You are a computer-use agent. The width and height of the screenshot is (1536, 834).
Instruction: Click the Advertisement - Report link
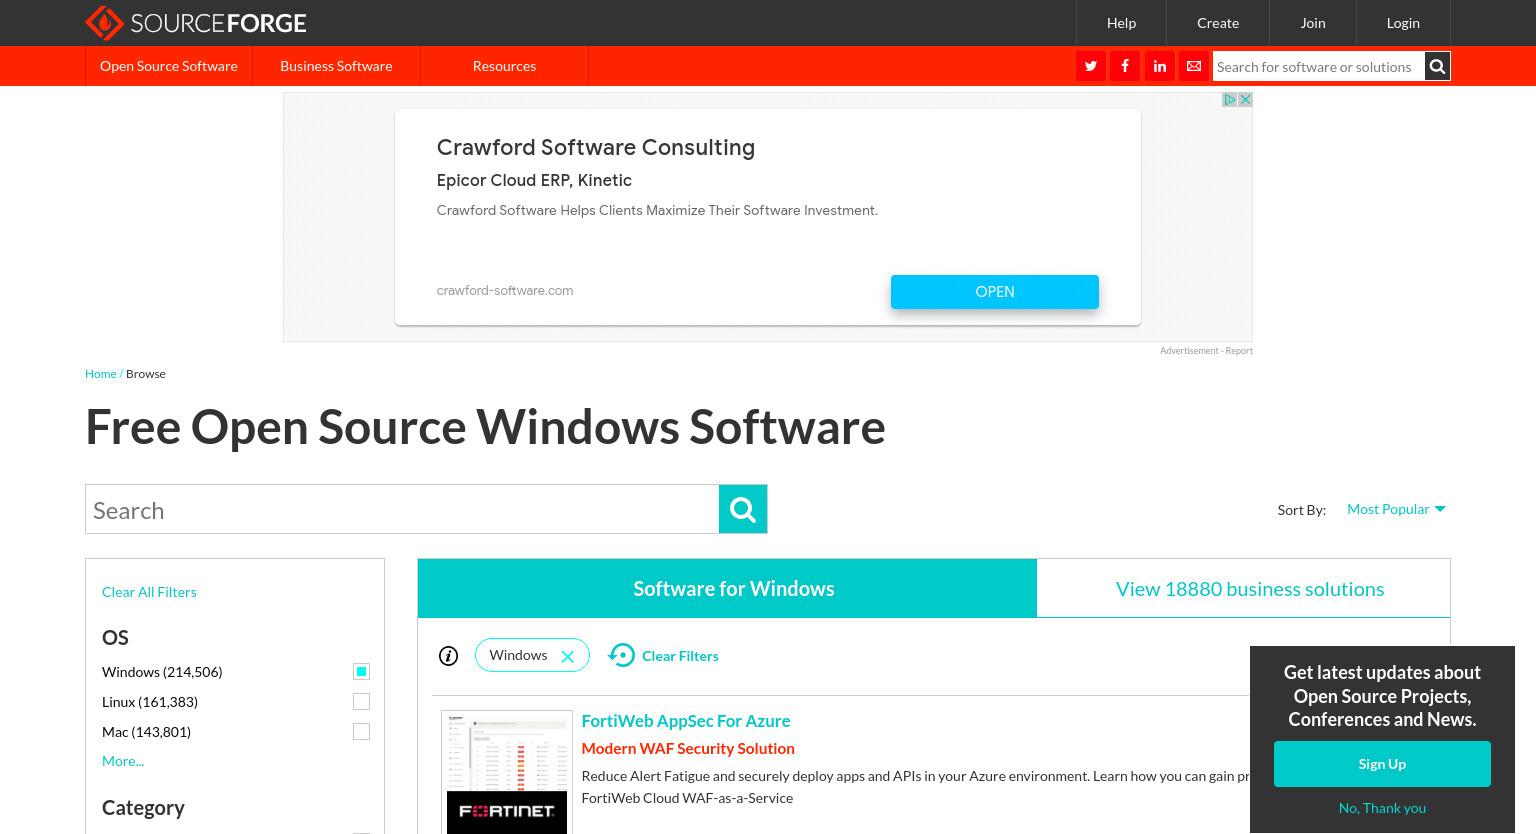1206,351
